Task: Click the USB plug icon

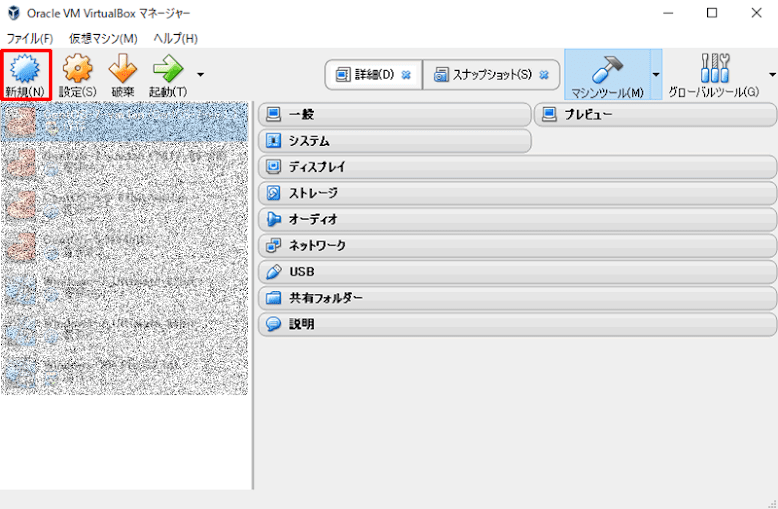Action: 273,272
